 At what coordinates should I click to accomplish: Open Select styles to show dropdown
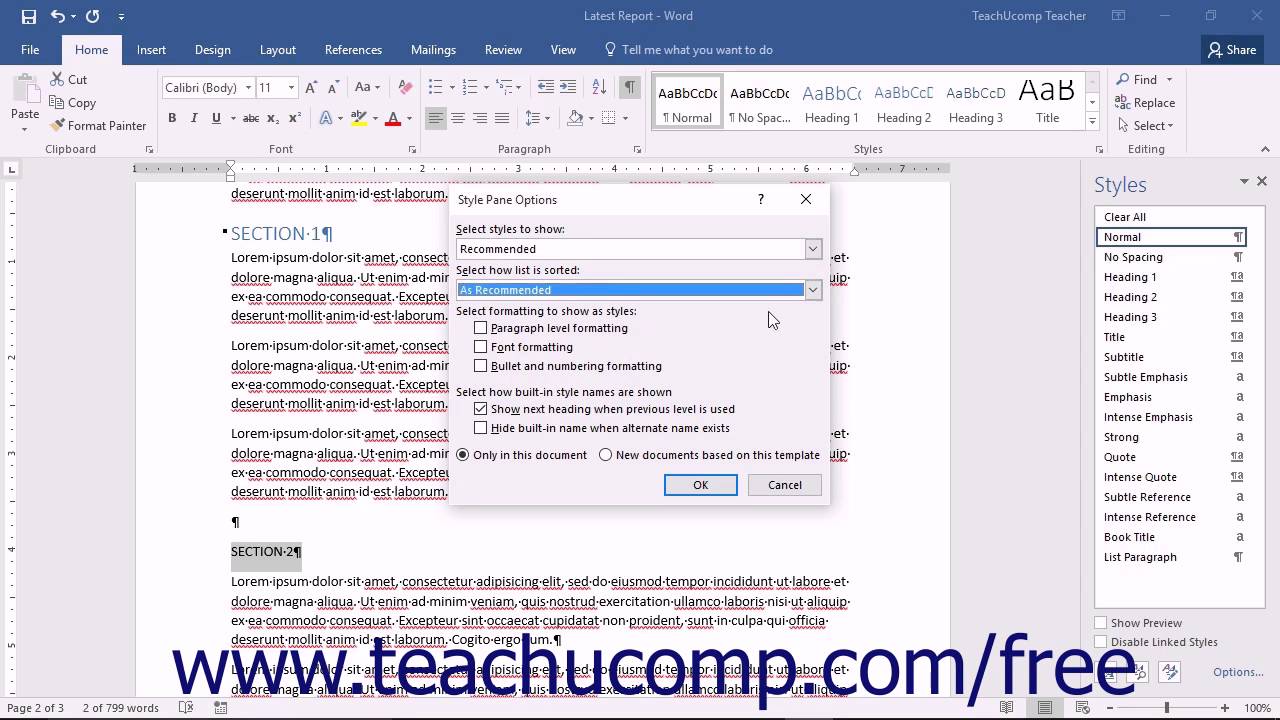pyautogui.click(x=813, y=249)
